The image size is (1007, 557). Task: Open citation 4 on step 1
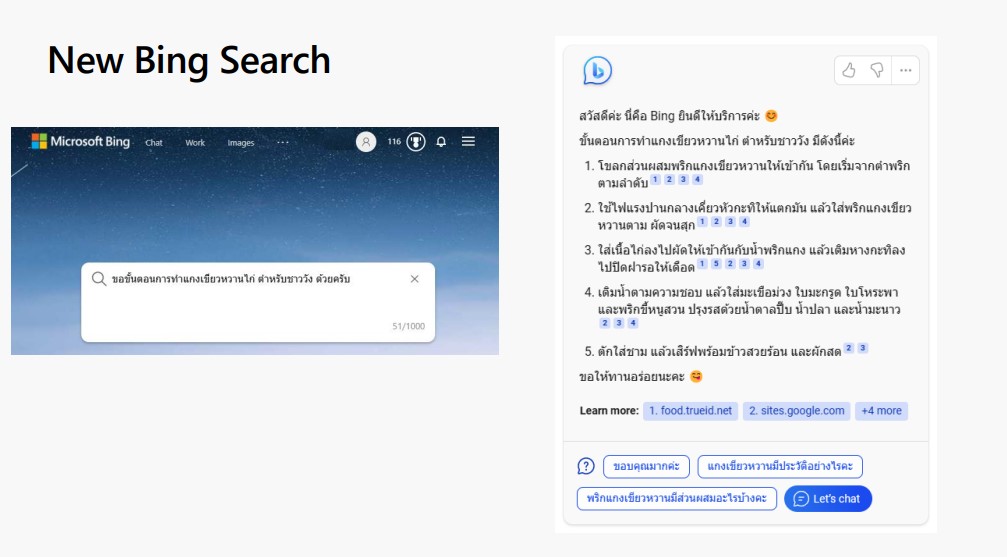(697, 180)
